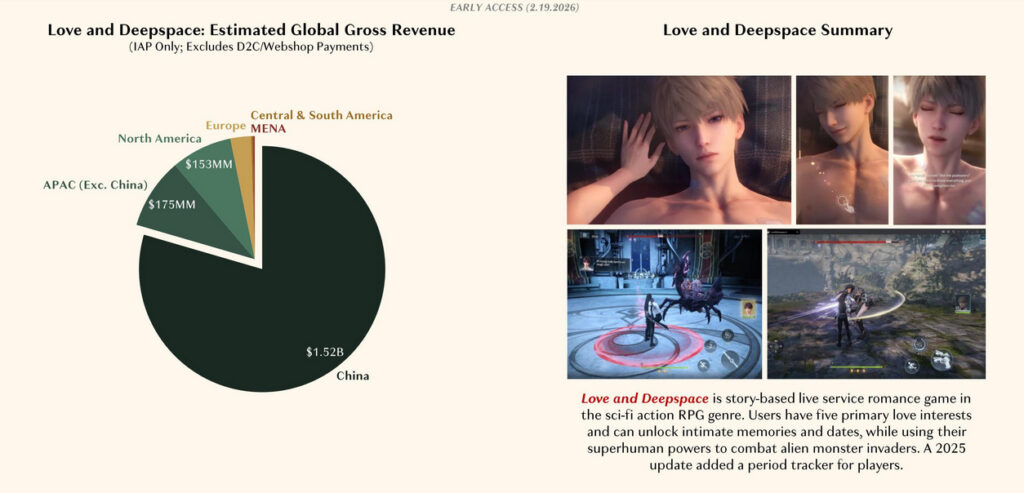The height and width of the screenshot is (493, 1024).
Task: Click the red Love and Deepspace italic title
Action: tap(645, 398)
